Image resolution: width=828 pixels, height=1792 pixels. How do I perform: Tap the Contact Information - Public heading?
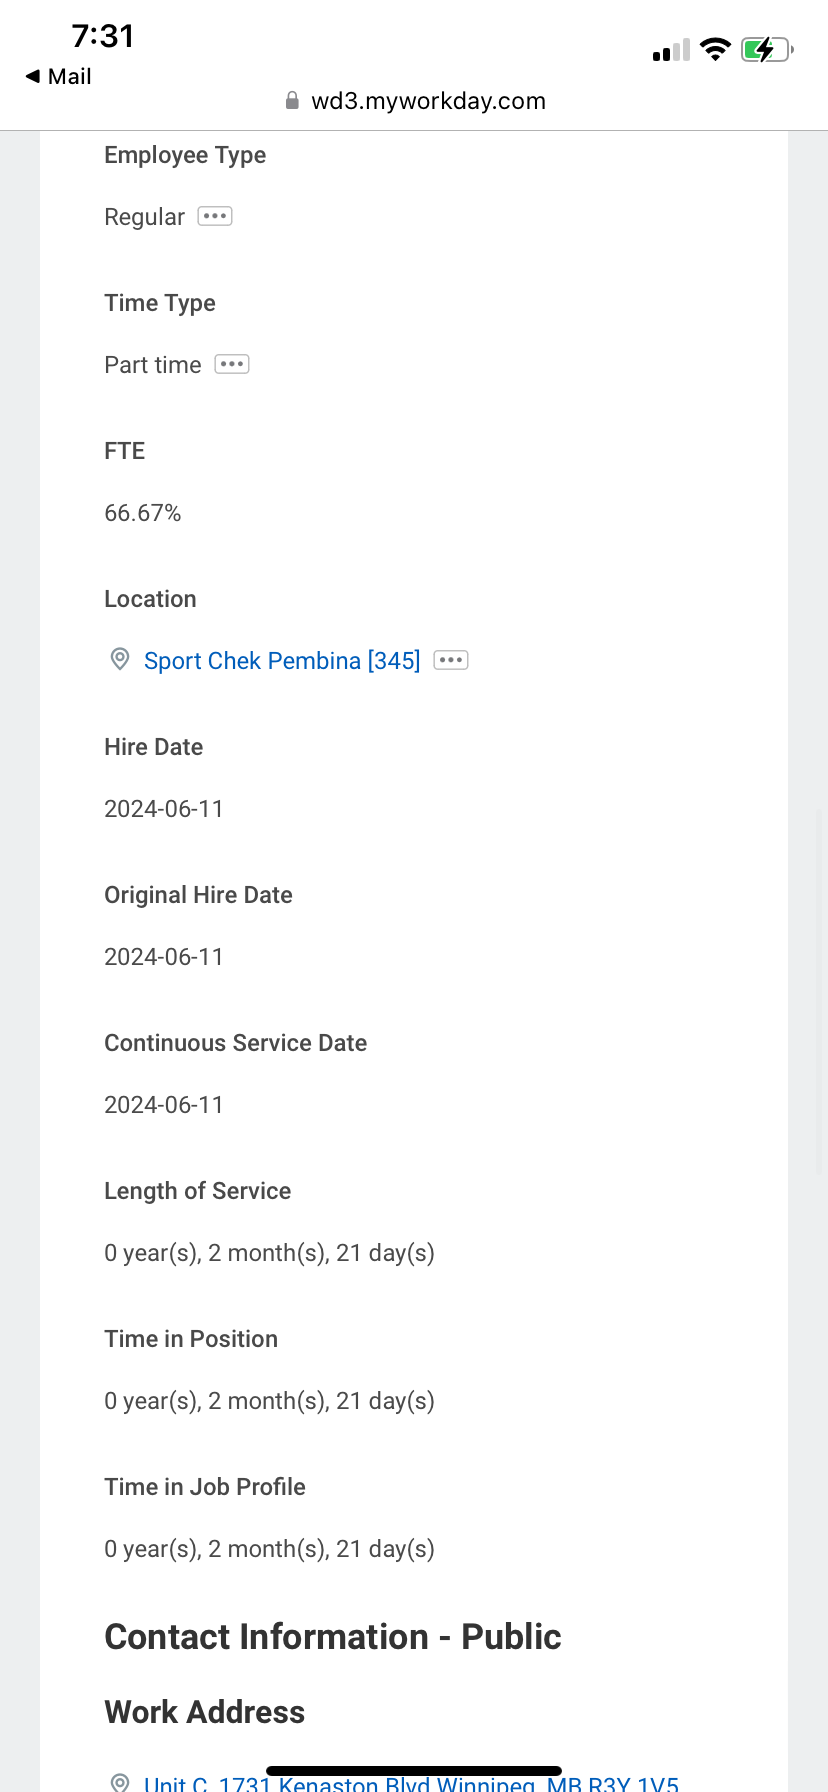333,1637
